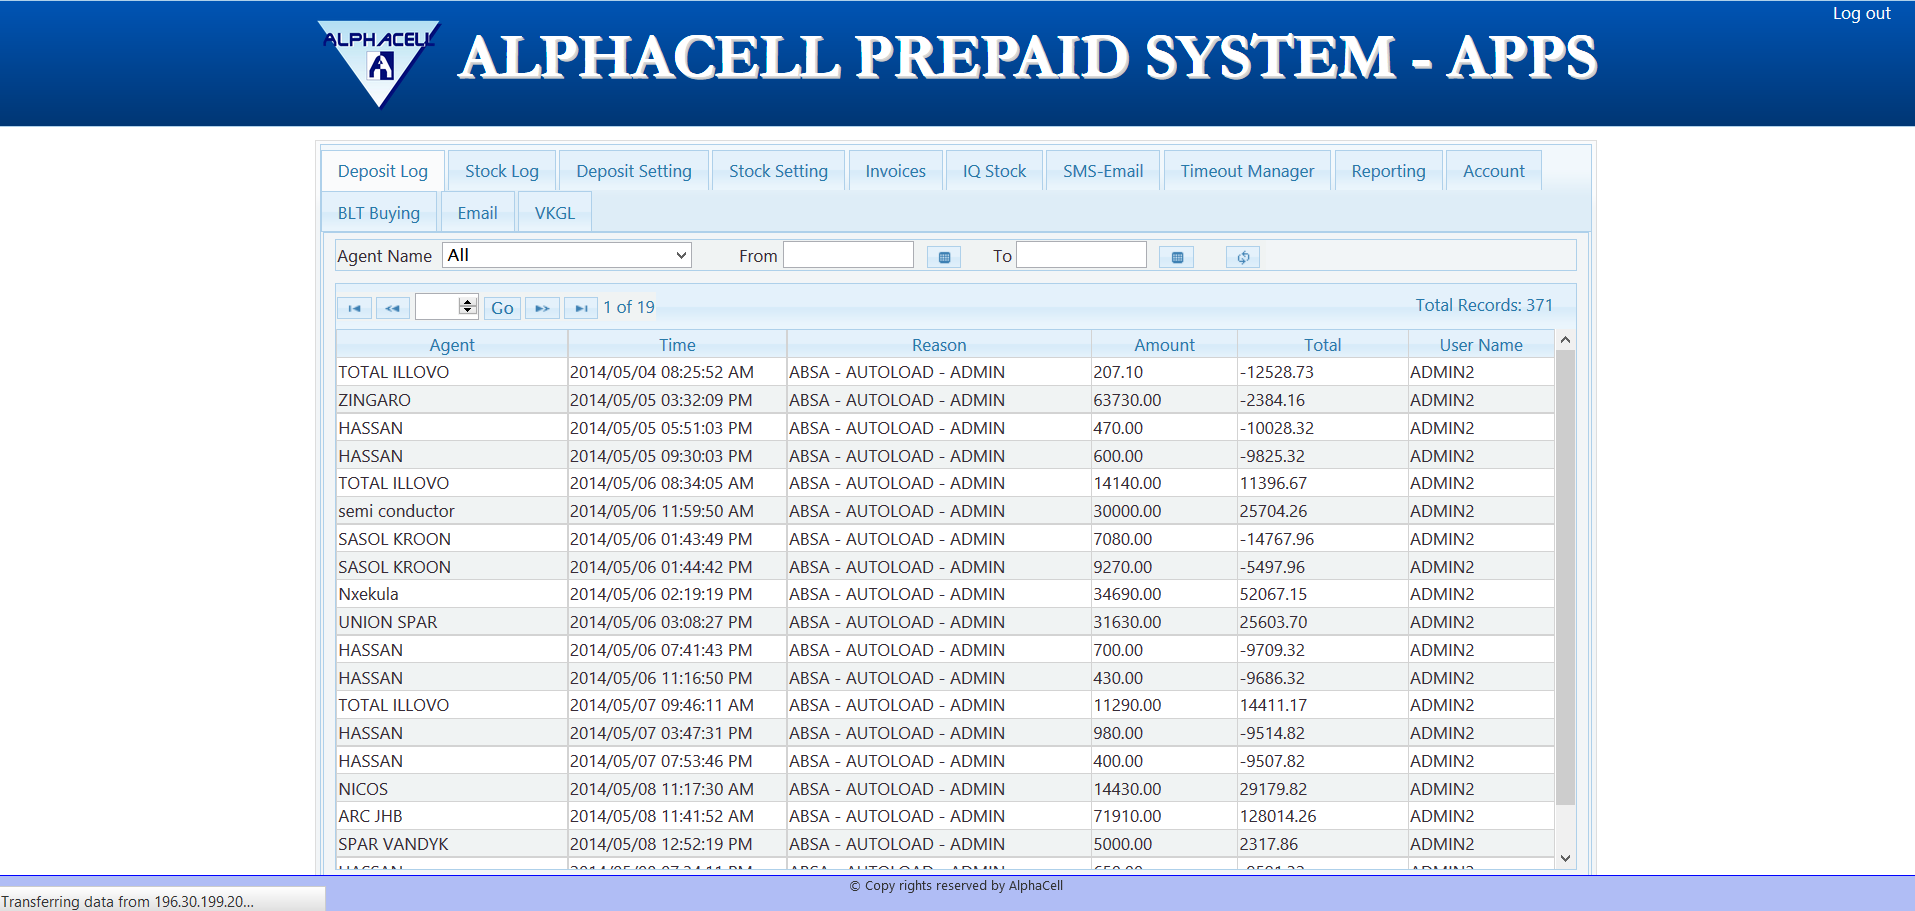Open the To date calendar picker
Viewport: 1915px width, 911px height.
pos(1177,257)
